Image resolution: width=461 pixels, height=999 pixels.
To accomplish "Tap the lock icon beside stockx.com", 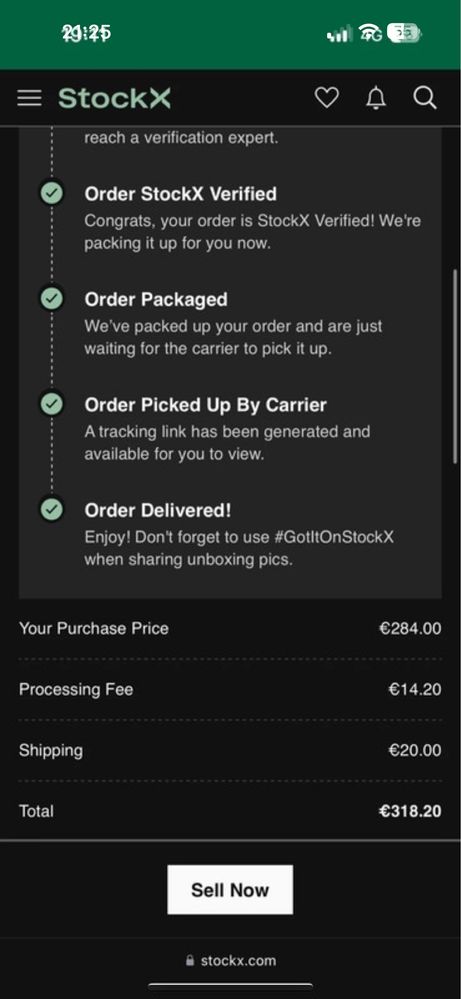I will point(189,960).
